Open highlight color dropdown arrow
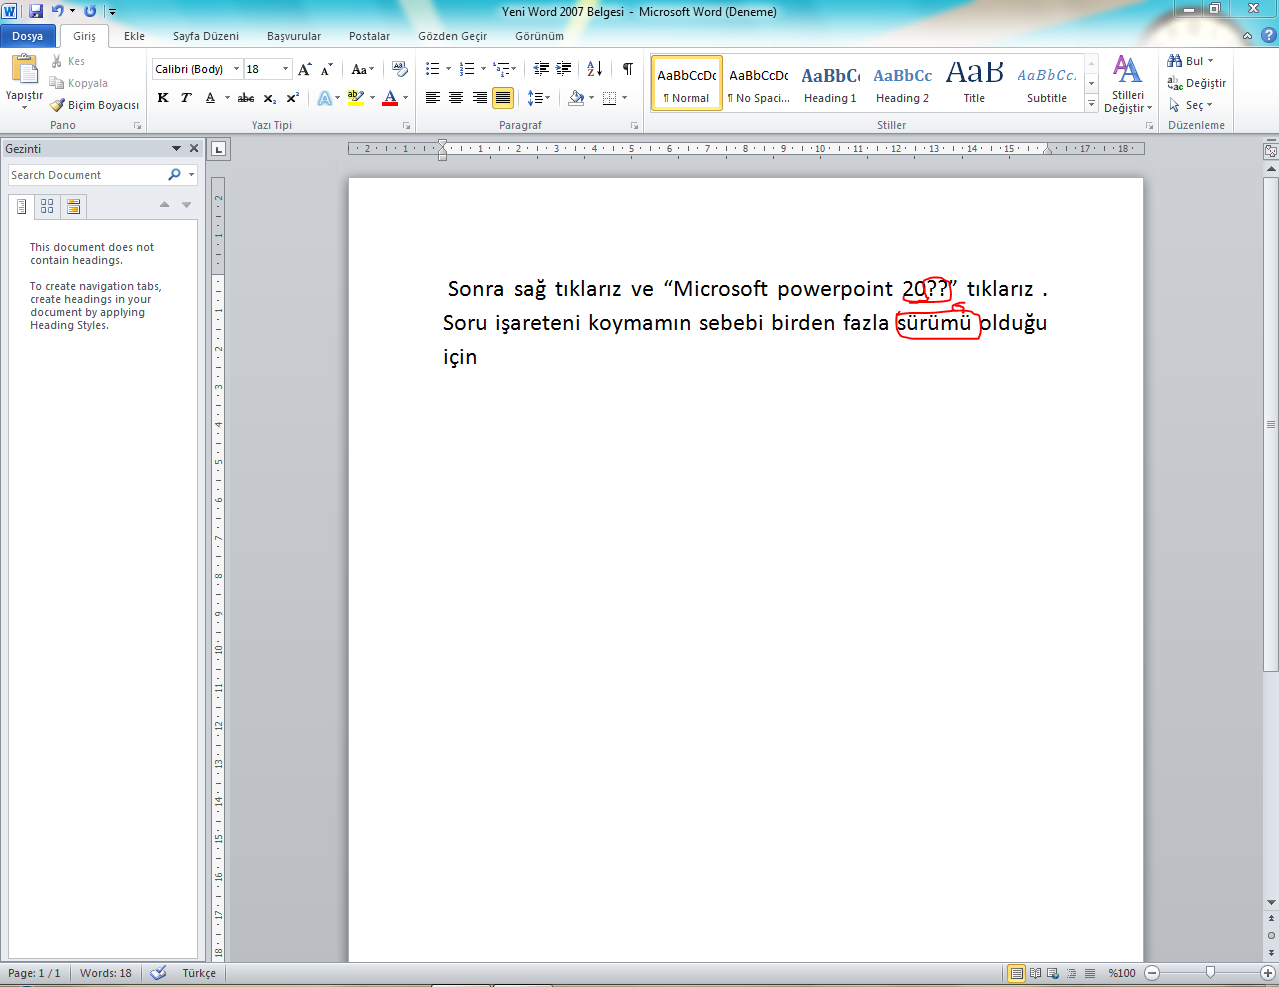The width and height of the screenshot is (1279, 987). [x=372, y=98]
